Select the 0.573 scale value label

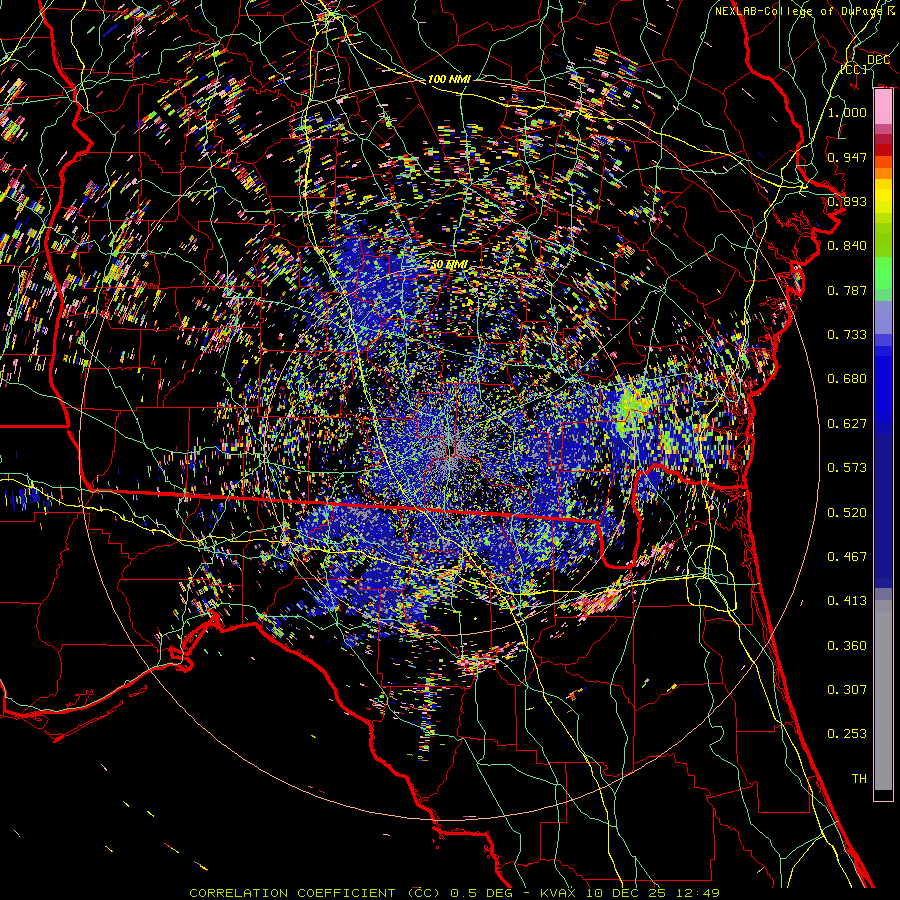(x=847, y=468)
